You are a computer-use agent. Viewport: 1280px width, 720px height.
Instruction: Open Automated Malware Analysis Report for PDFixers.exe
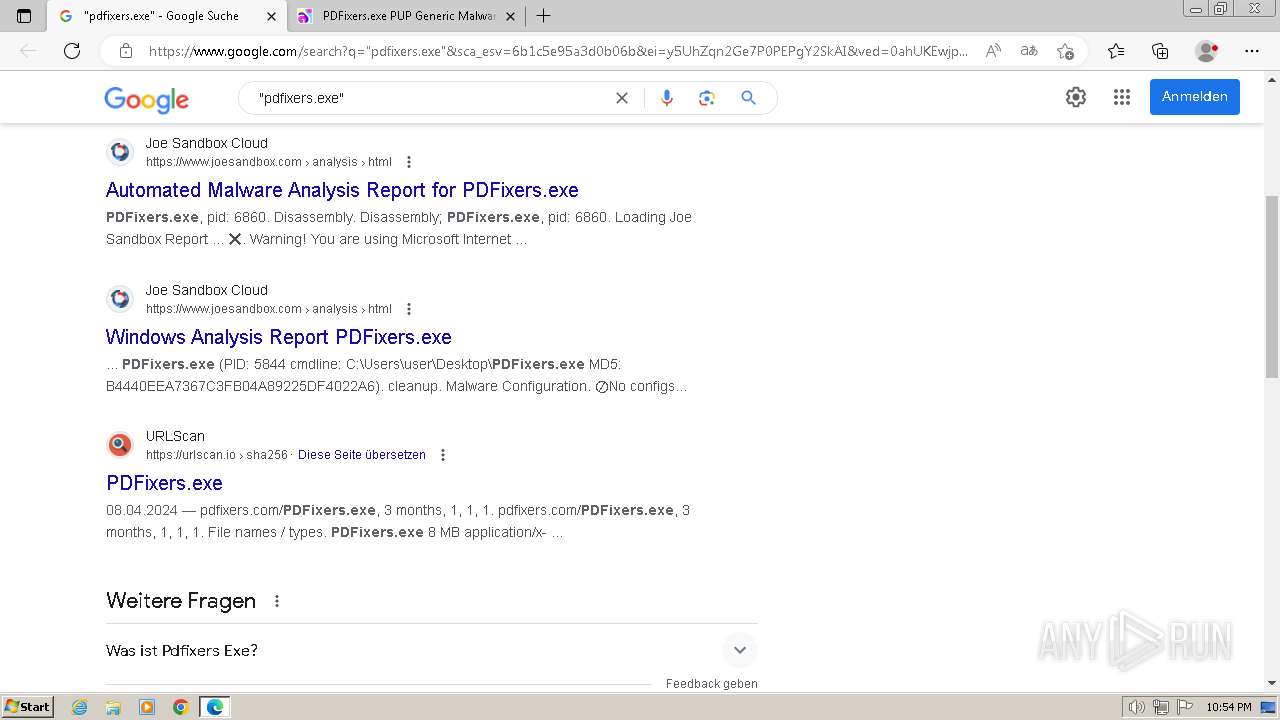click(x=342, y=190)
